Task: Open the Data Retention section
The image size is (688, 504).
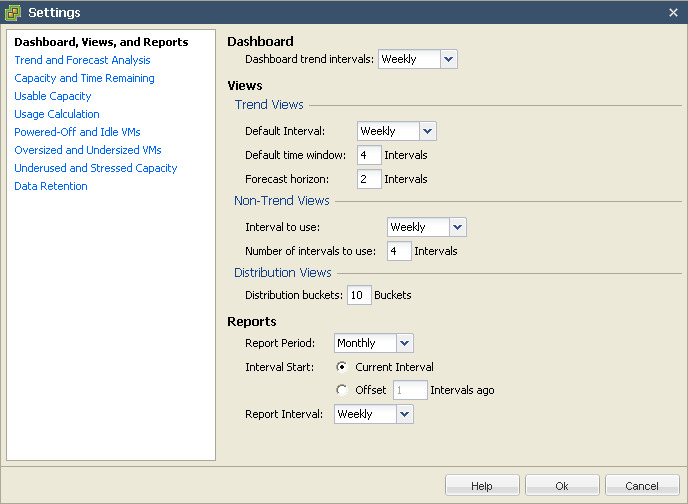Action: [x=51, y=186]
